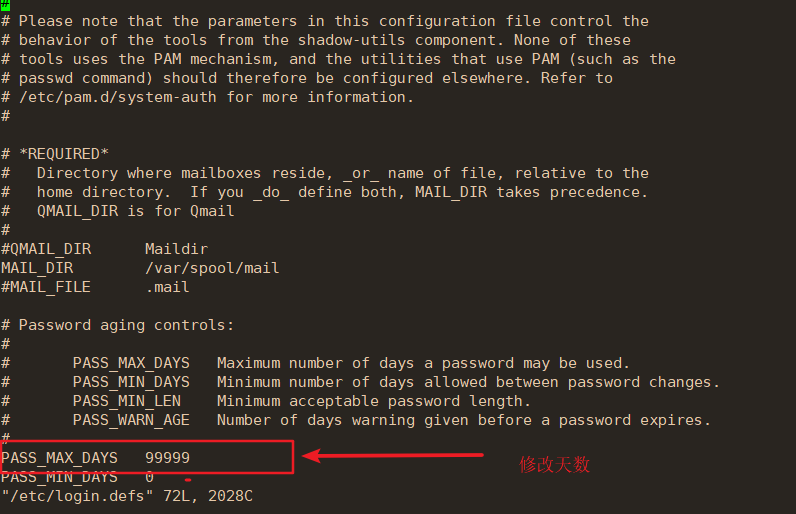Click PASS_MIN_LEN in the comment block

click(x=126, y=401)
